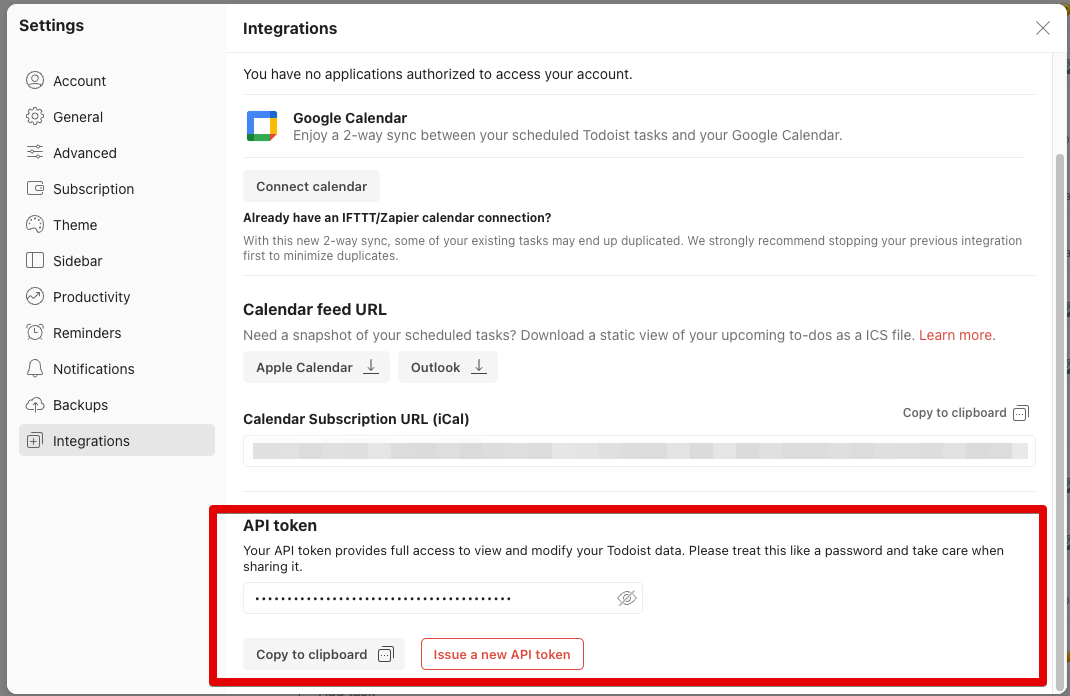The height and width of the screenshot is (696, 1070).
Task: Click the masked API token field
Action: [430, 598]
